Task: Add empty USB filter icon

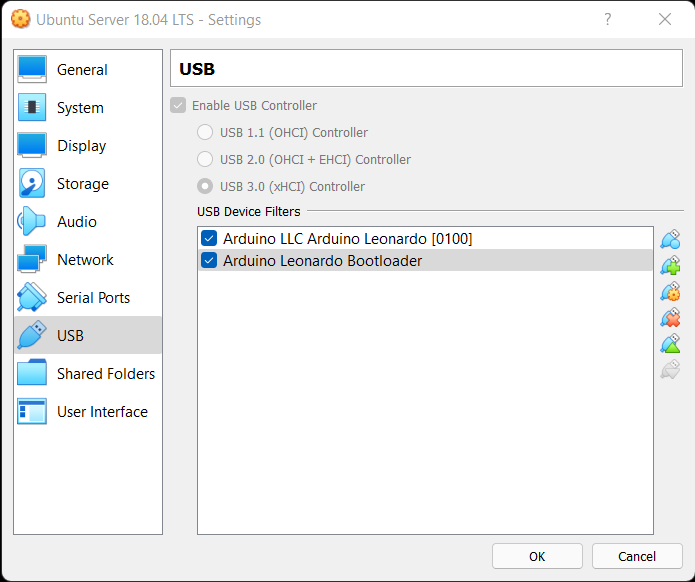Action: click(x=670, y=239)
